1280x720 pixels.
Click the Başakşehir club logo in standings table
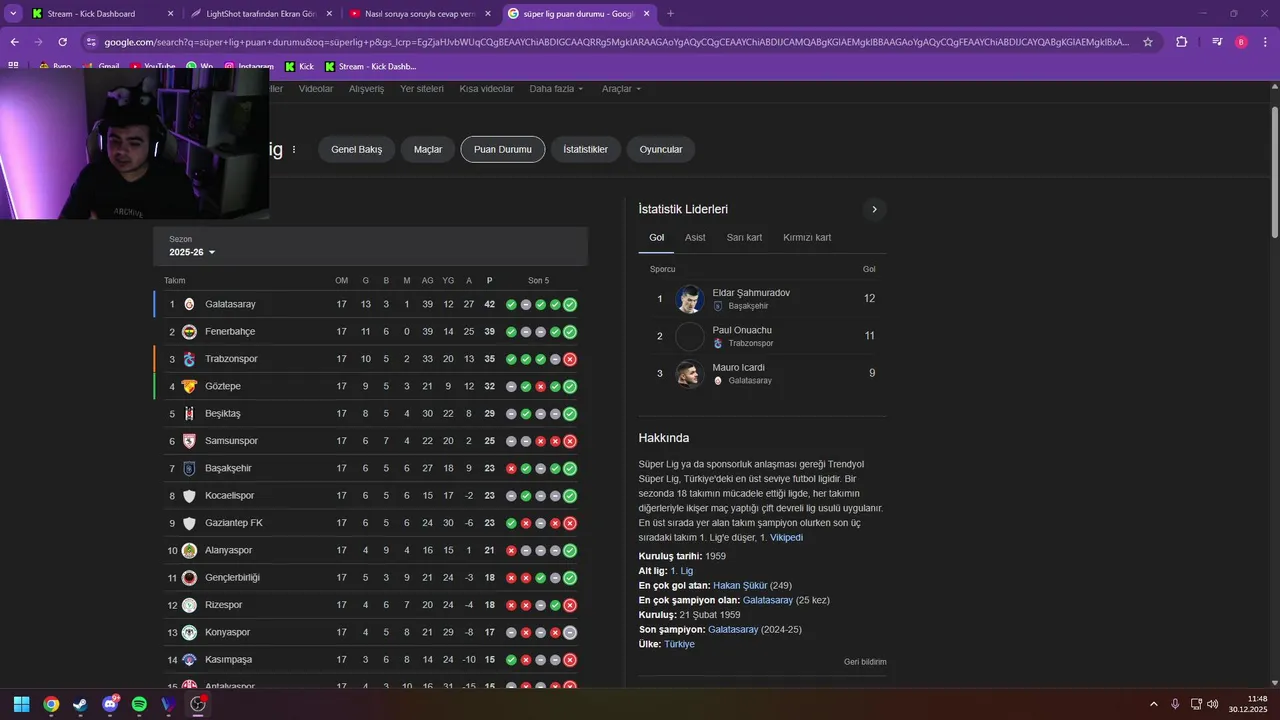(189, 468)
